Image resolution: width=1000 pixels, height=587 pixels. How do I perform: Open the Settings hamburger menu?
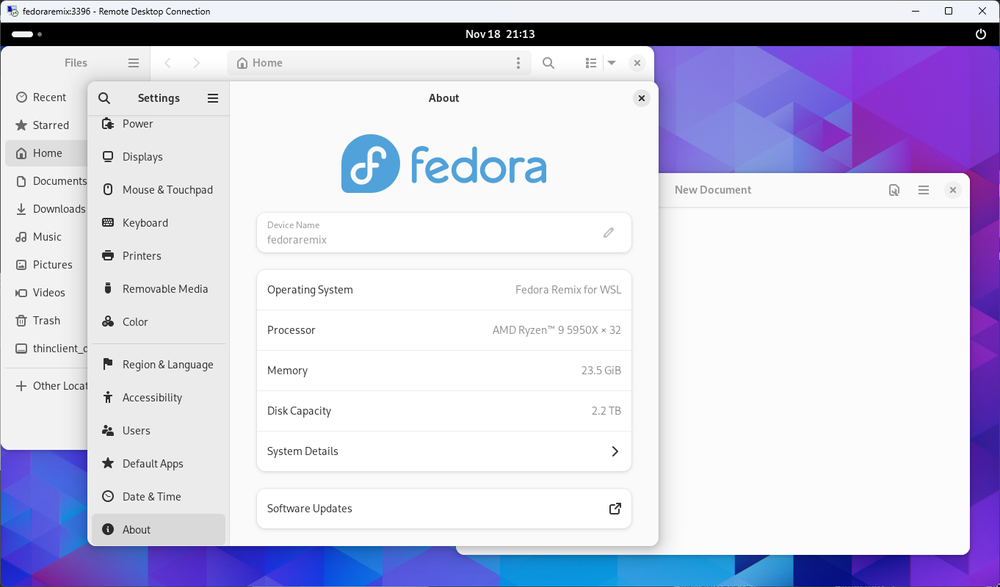click(x=212, y=98)
